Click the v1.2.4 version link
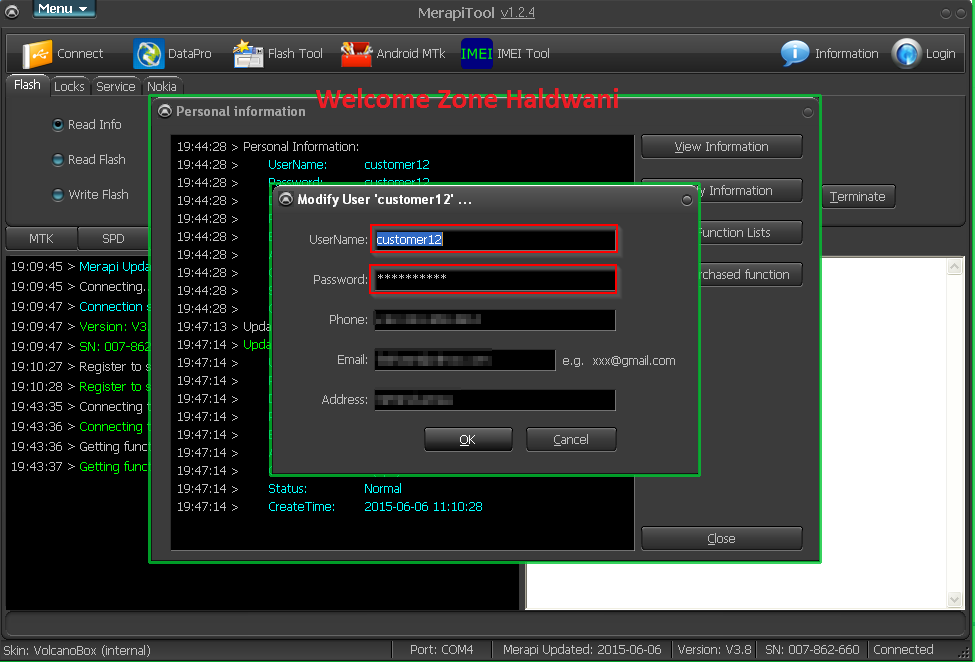This screenshot has height=662, width=975. pos(517,12)
